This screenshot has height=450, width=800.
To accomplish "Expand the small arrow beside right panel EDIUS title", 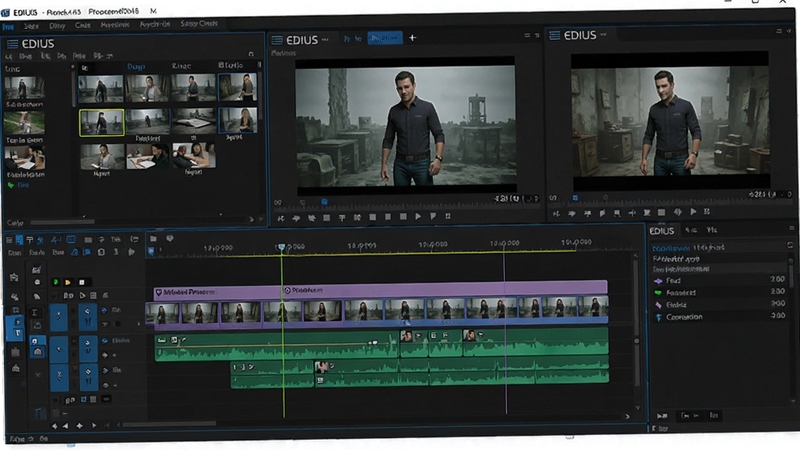I will coord(603,35).
